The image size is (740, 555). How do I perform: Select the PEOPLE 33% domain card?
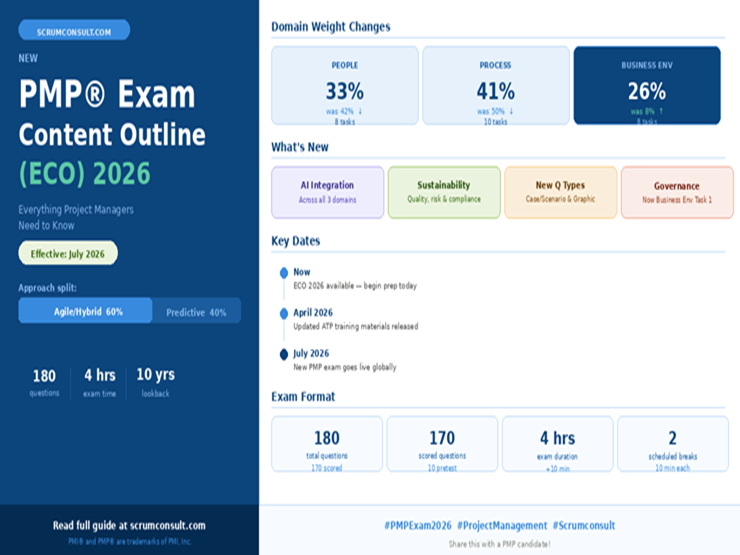[345, 85]
